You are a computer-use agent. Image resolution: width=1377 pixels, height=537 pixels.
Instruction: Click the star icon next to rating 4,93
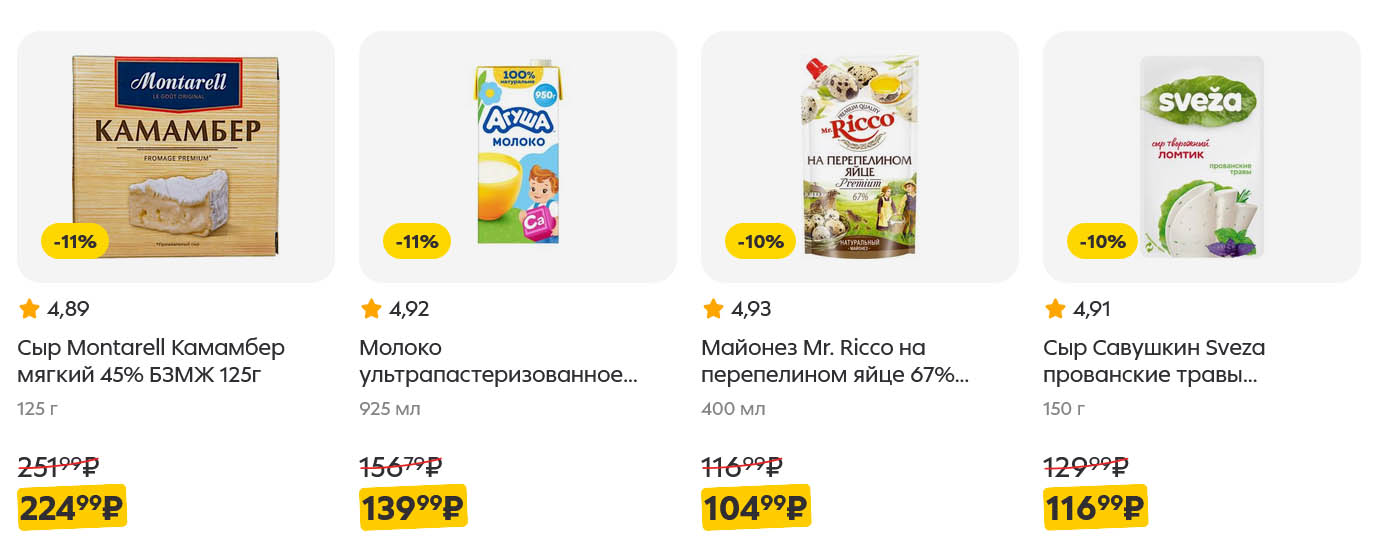pos(713,309)
